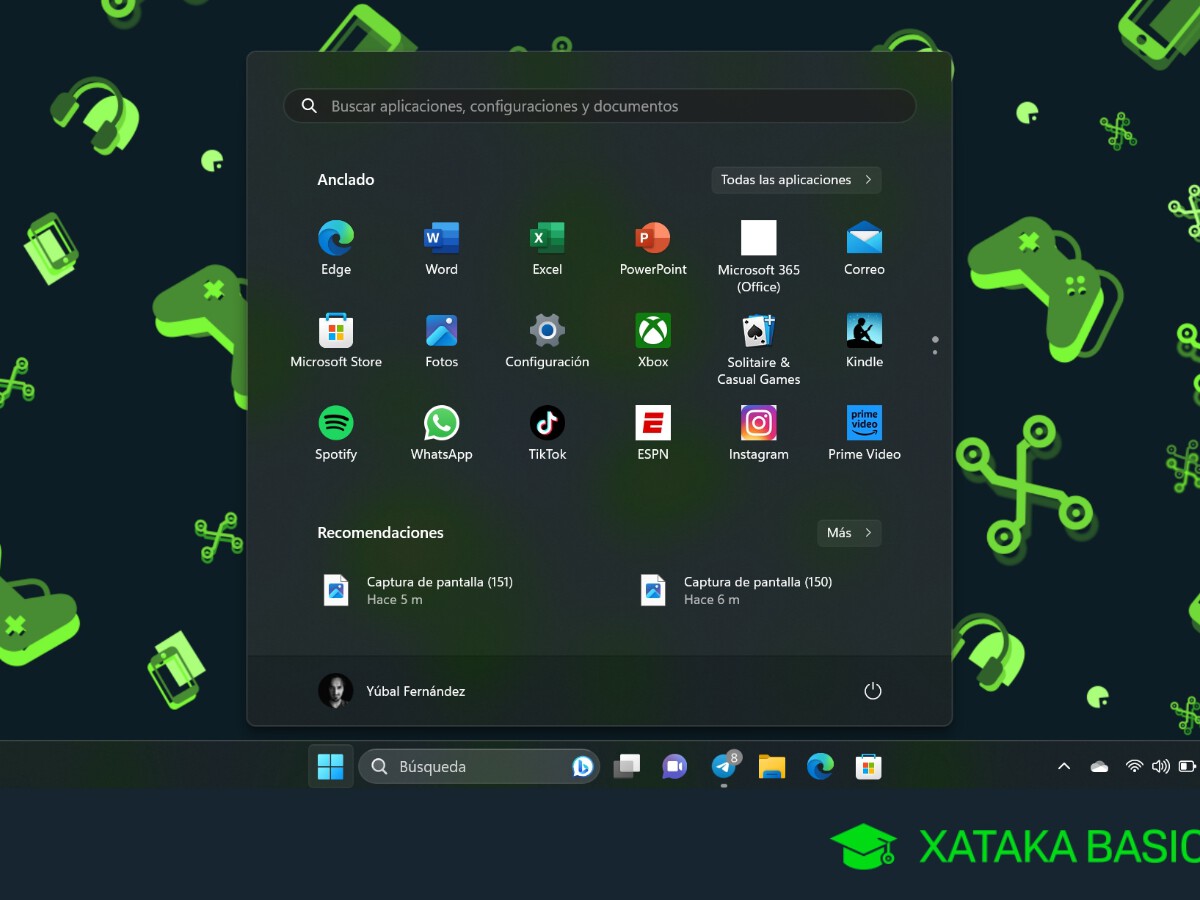Click the Windows Start button
The height and width of the screenshot is (900, 1200).
330,767
